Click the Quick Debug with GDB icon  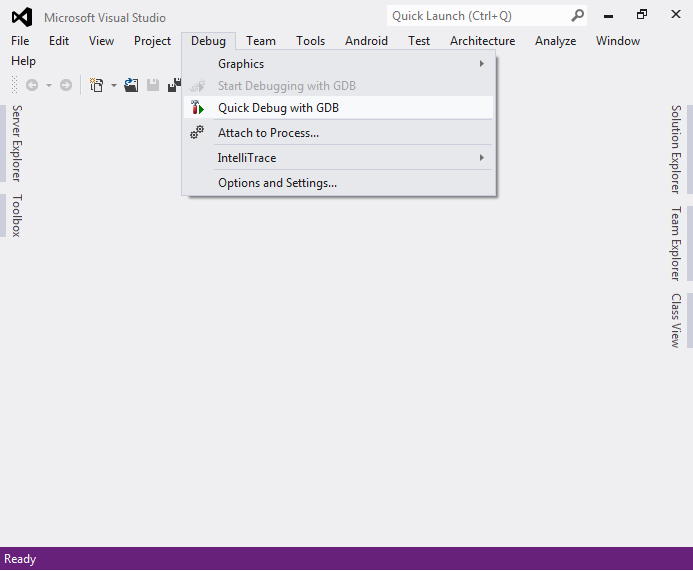pos(197,107)
